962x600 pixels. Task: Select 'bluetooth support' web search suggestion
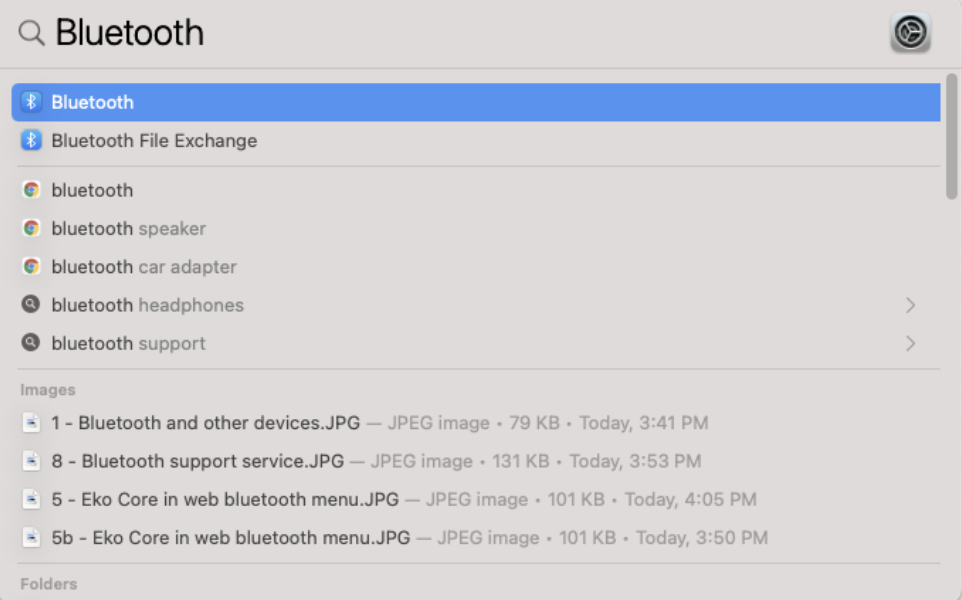point(476,343)
